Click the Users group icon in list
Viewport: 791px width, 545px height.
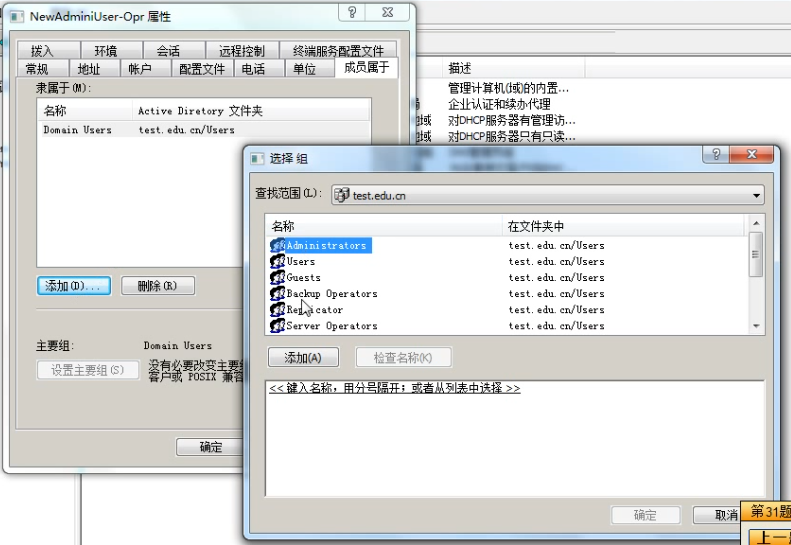click(278, 261)
